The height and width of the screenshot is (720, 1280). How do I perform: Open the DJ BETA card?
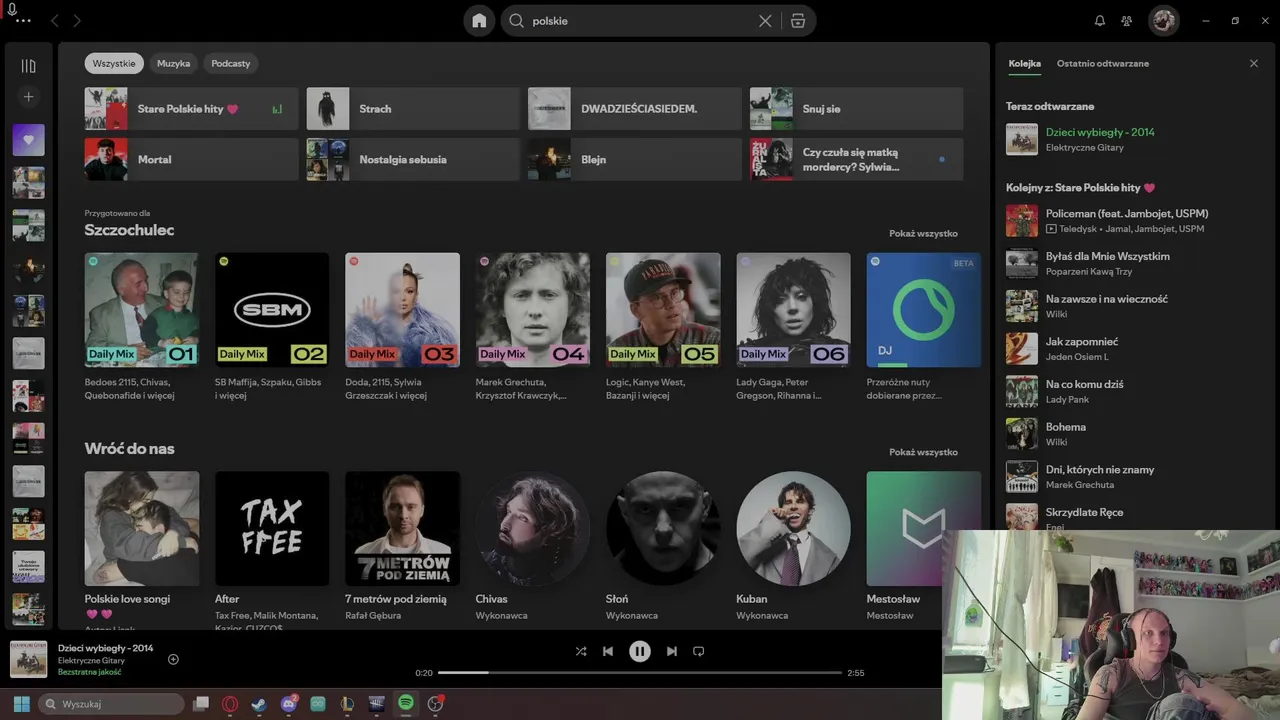(x=924, y=310)
